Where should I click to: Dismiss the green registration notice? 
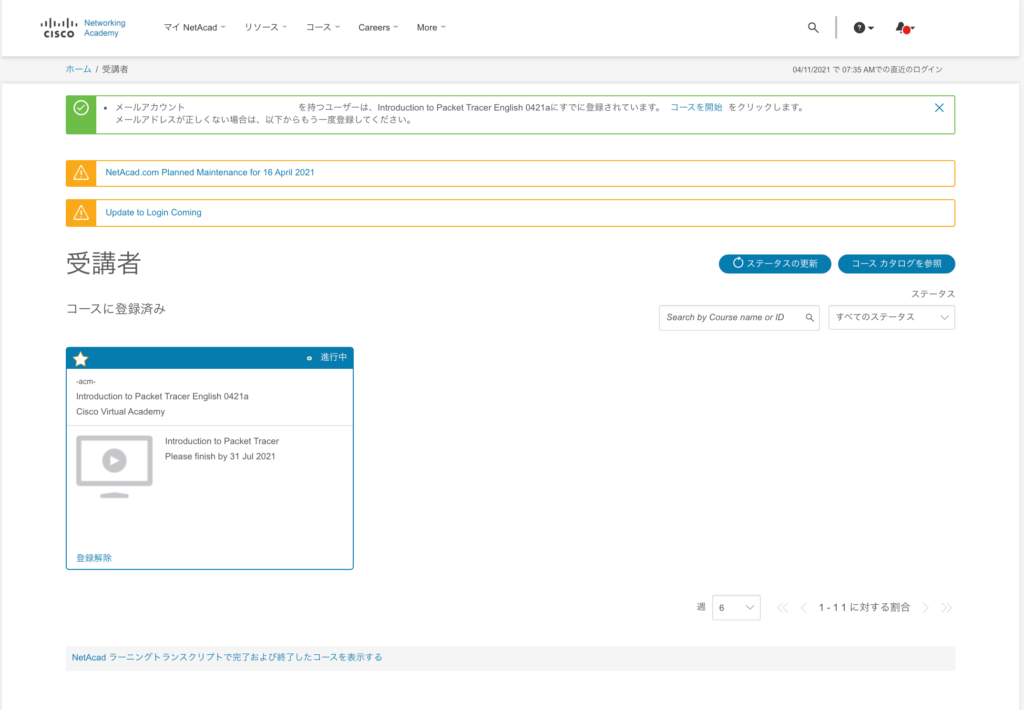(x=939, y=108)
